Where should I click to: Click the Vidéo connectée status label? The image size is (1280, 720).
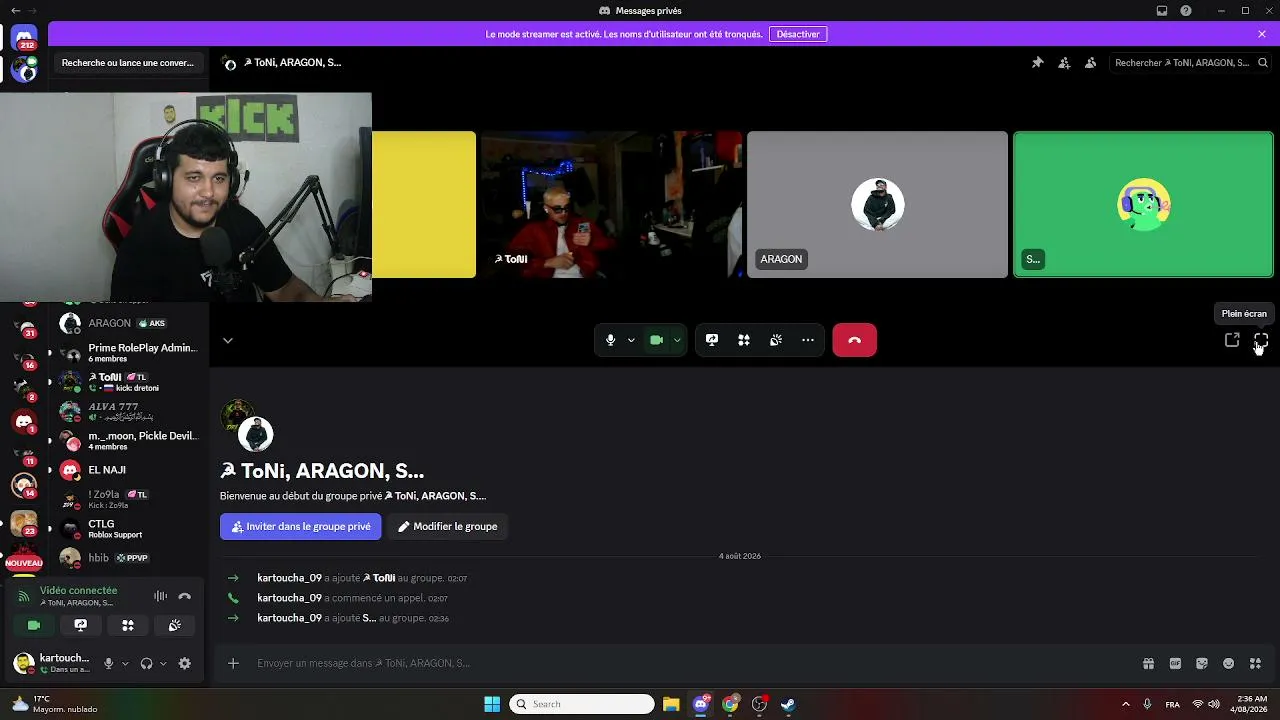pyautogui.click(x=78, y=590)
